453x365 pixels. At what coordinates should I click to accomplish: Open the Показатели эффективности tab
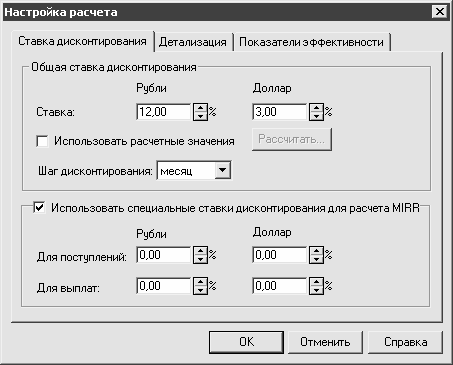[x=312, y=42]
